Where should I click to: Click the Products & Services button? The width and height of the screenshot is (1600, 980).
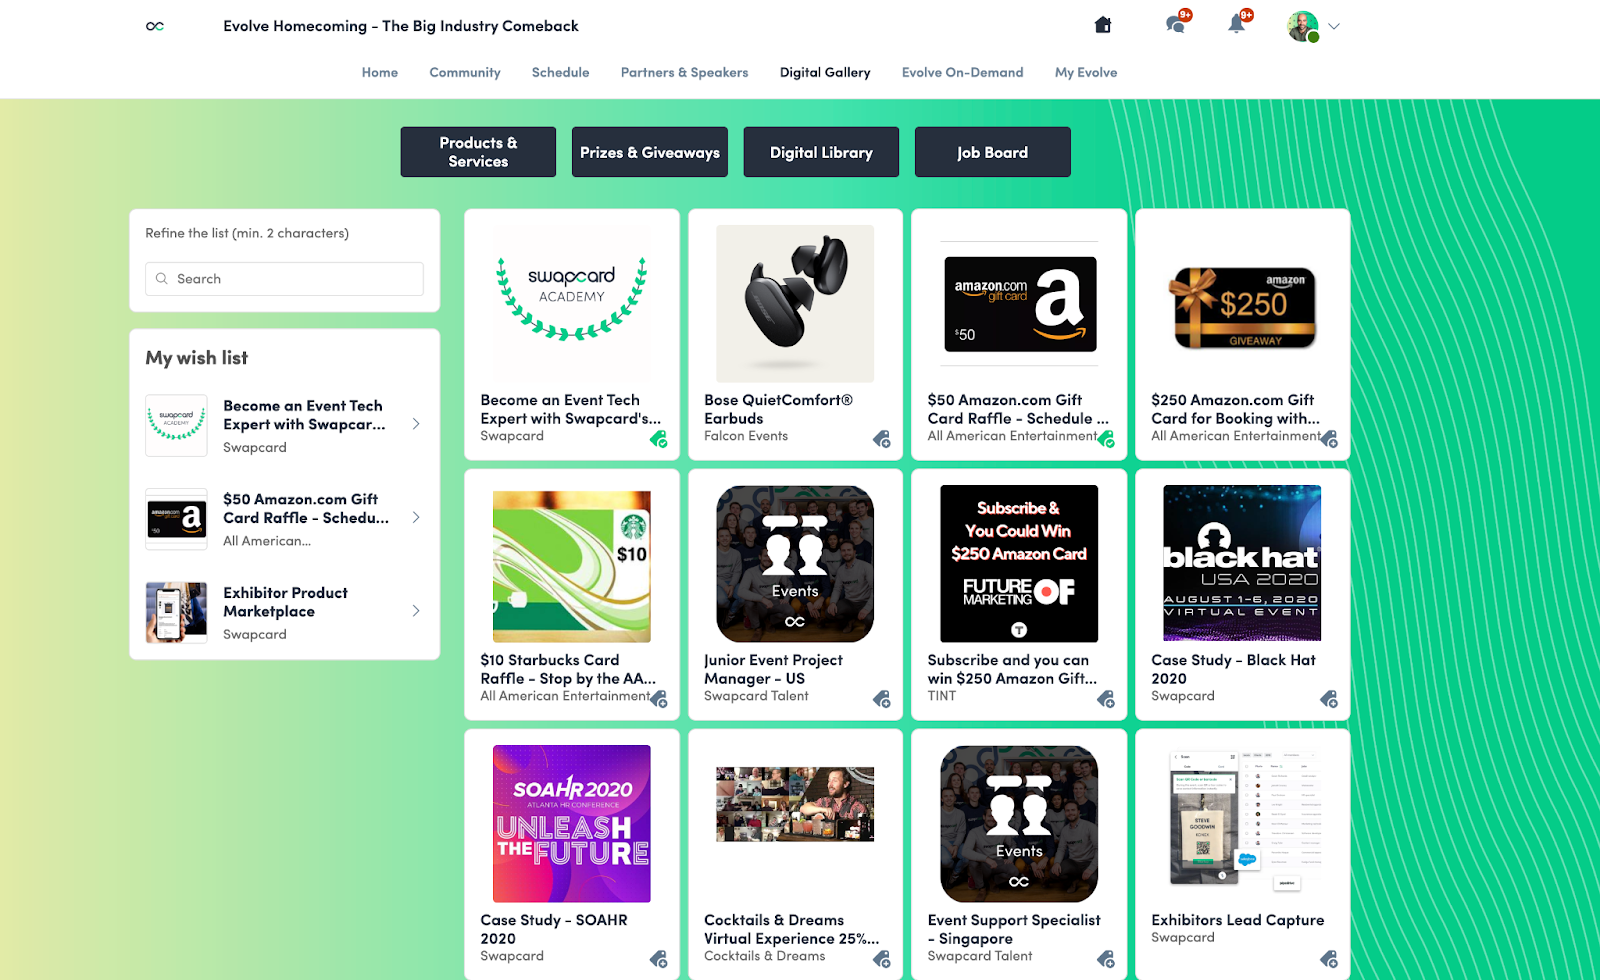[478, 152]
